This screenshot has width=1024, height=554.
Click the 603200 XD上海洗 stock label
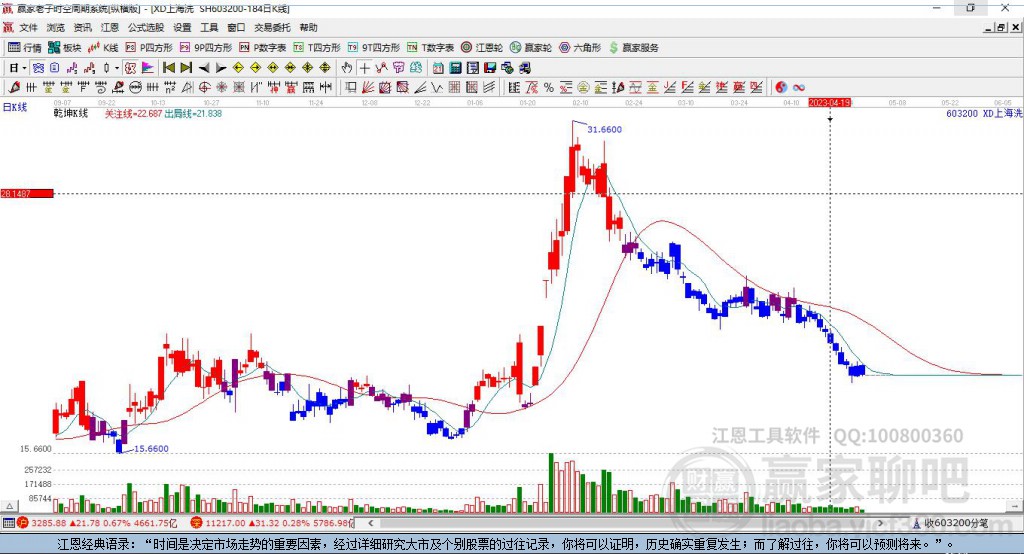point(984,114)
